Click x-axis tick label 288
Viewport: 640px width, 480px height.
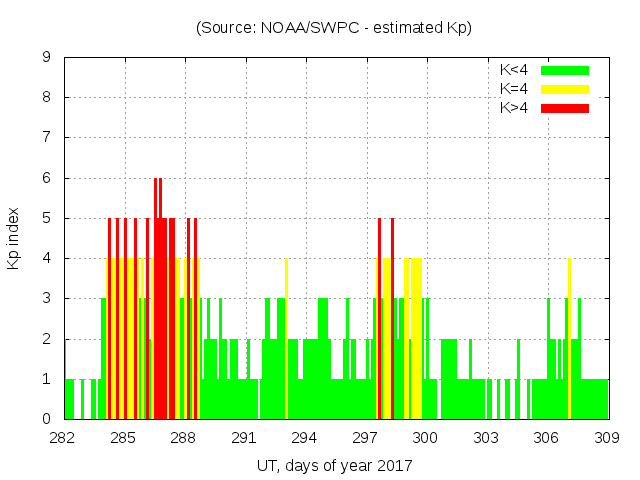[184, 438]
